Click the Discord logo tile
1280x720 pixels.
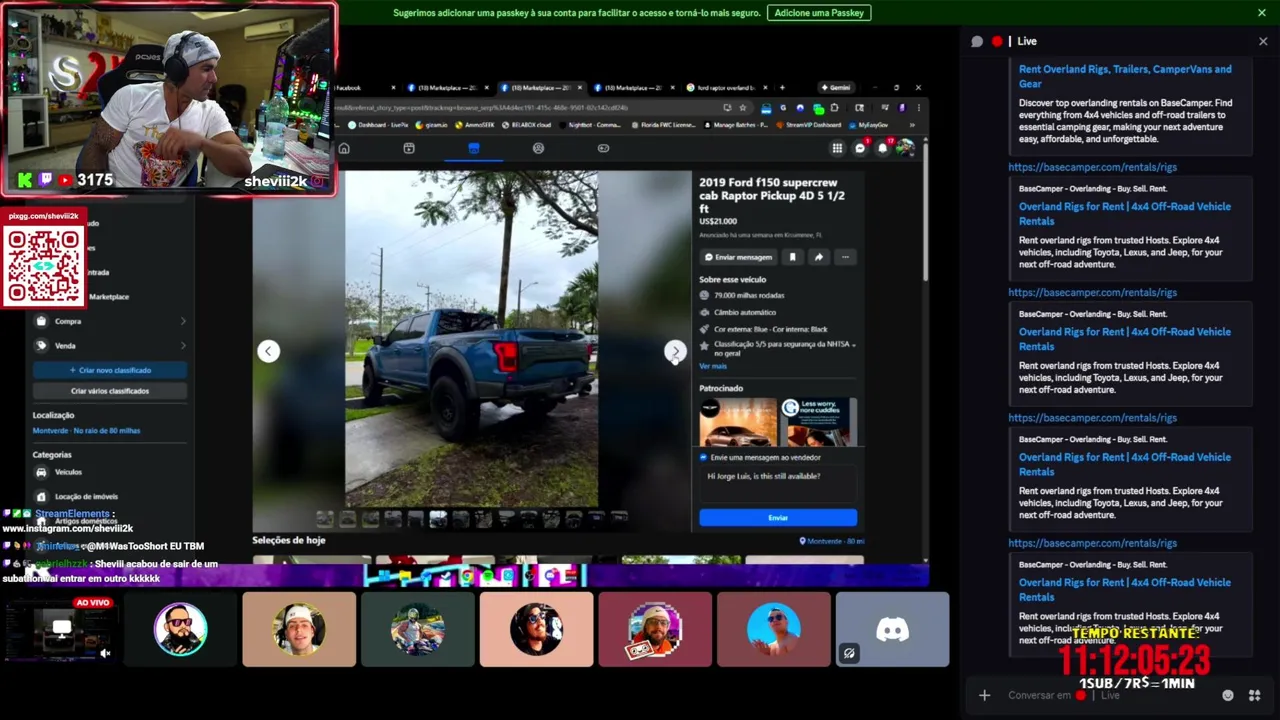pyautogui.click(x=892, y=629)
